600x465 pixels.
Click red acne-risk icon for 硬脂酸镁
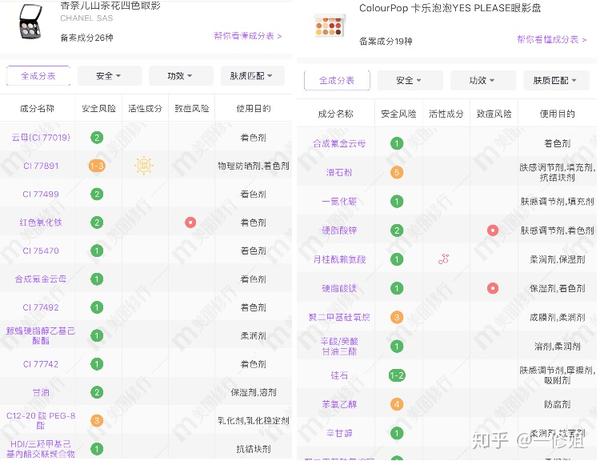pos(493,288)
